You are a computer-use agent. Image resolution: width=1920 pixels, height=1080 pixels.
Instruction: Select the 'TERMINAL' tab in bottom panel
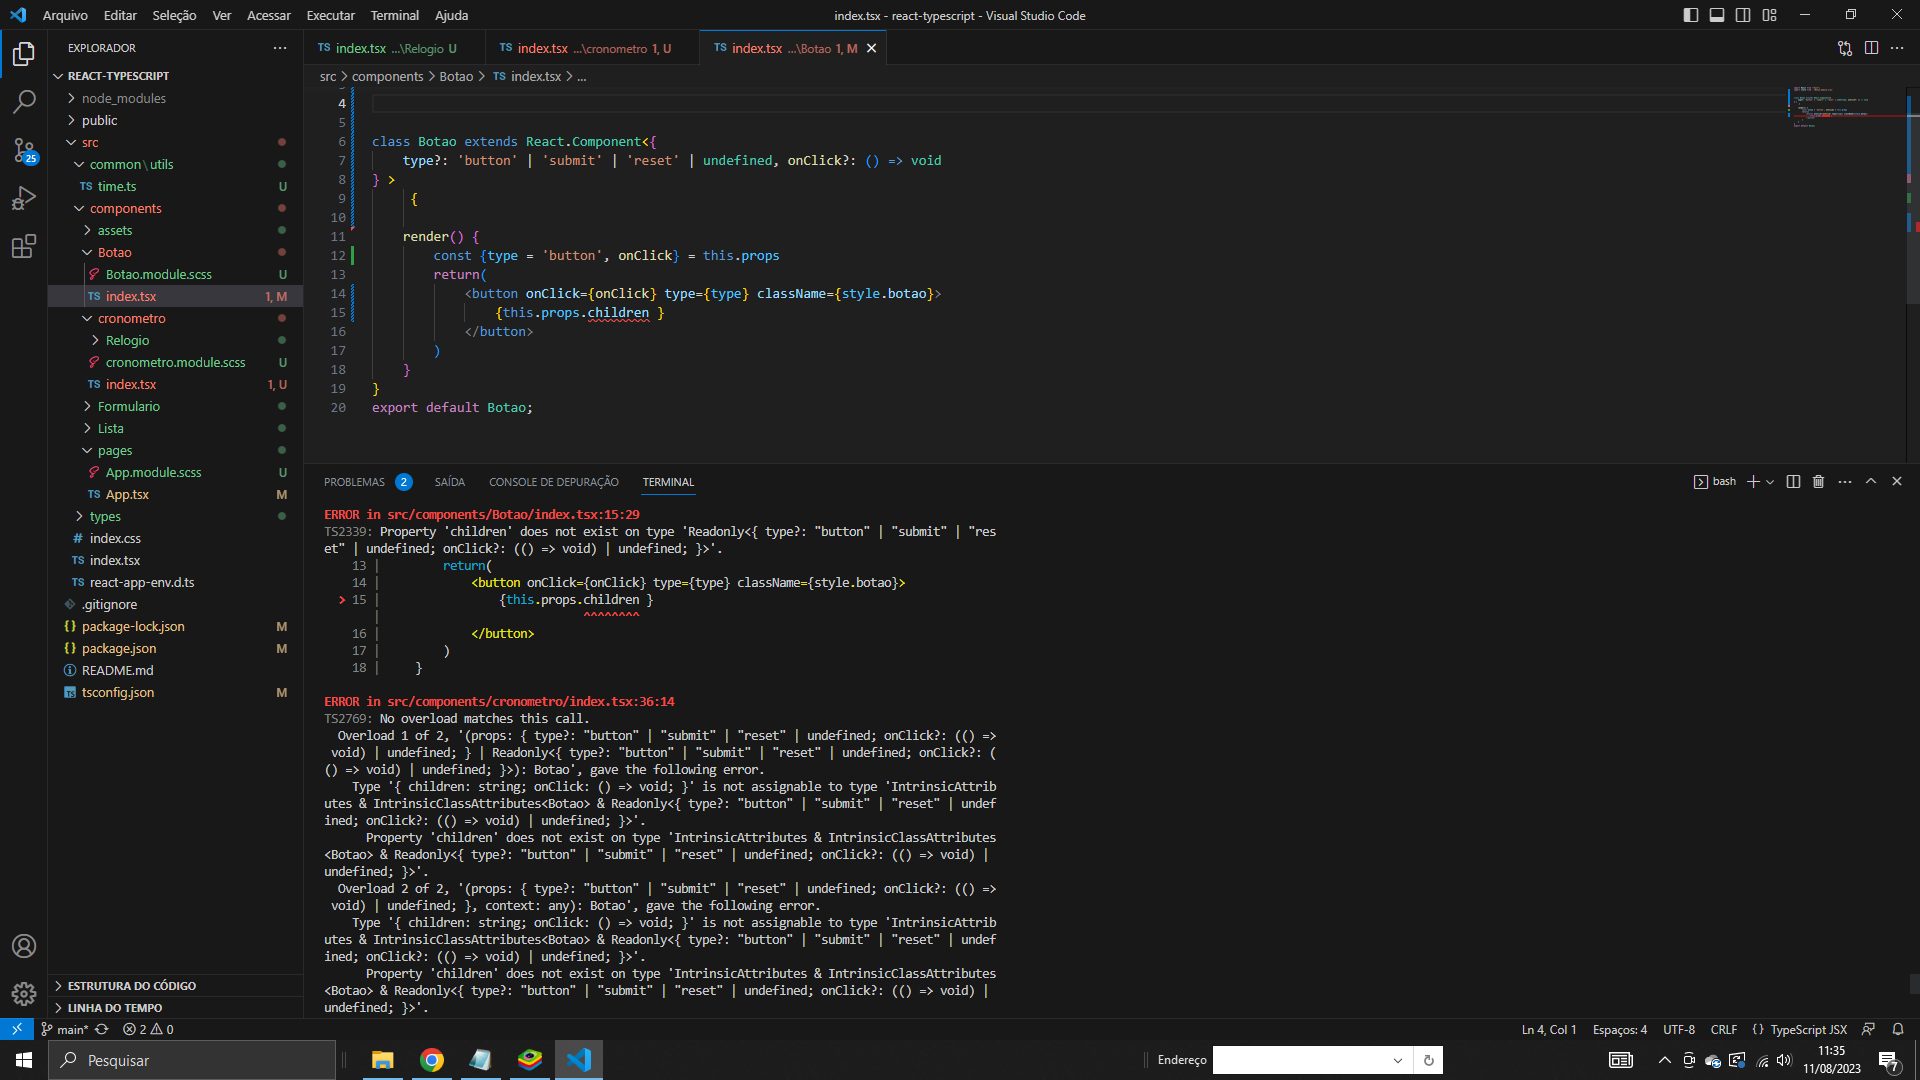click(667, 481)
